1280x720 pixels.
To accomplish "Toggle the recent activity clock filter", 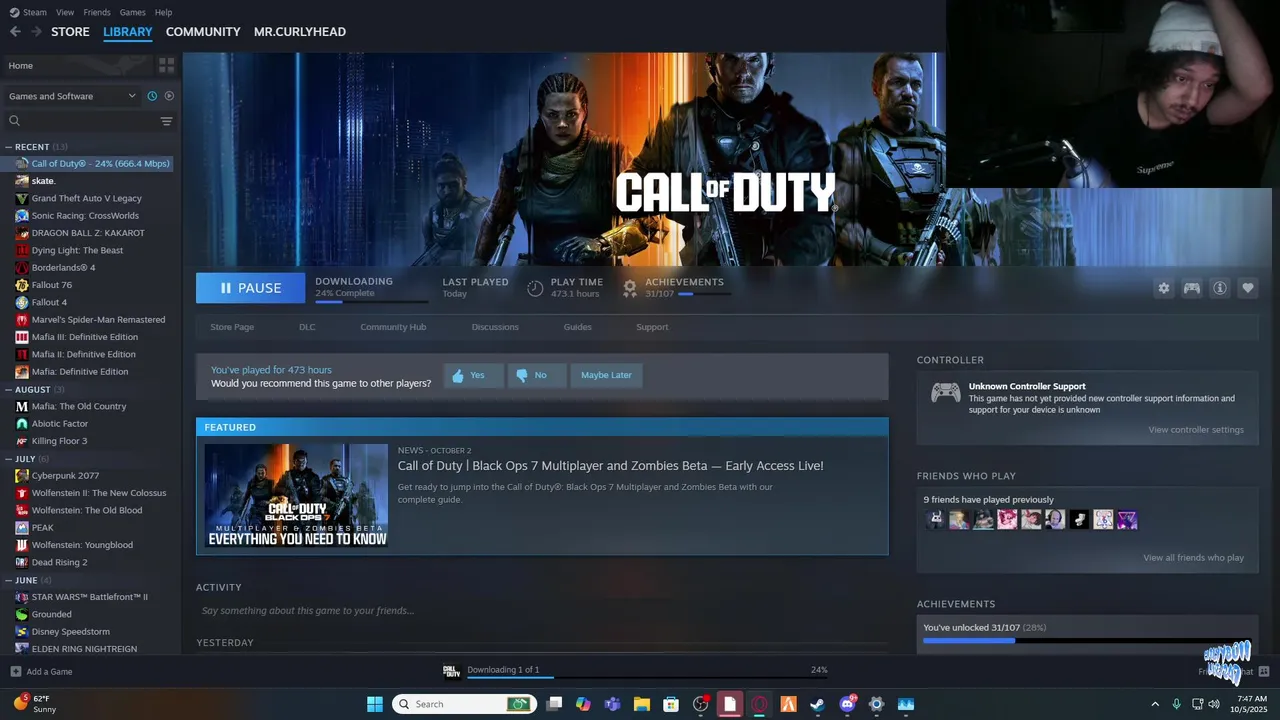I will tap(152, 96).
